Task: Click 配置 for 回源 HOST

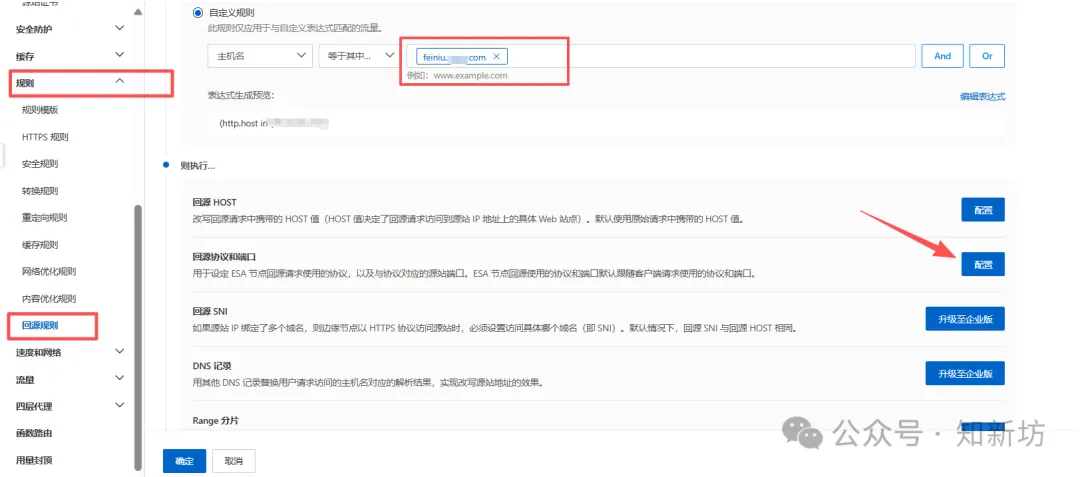Action: point(982,210)
